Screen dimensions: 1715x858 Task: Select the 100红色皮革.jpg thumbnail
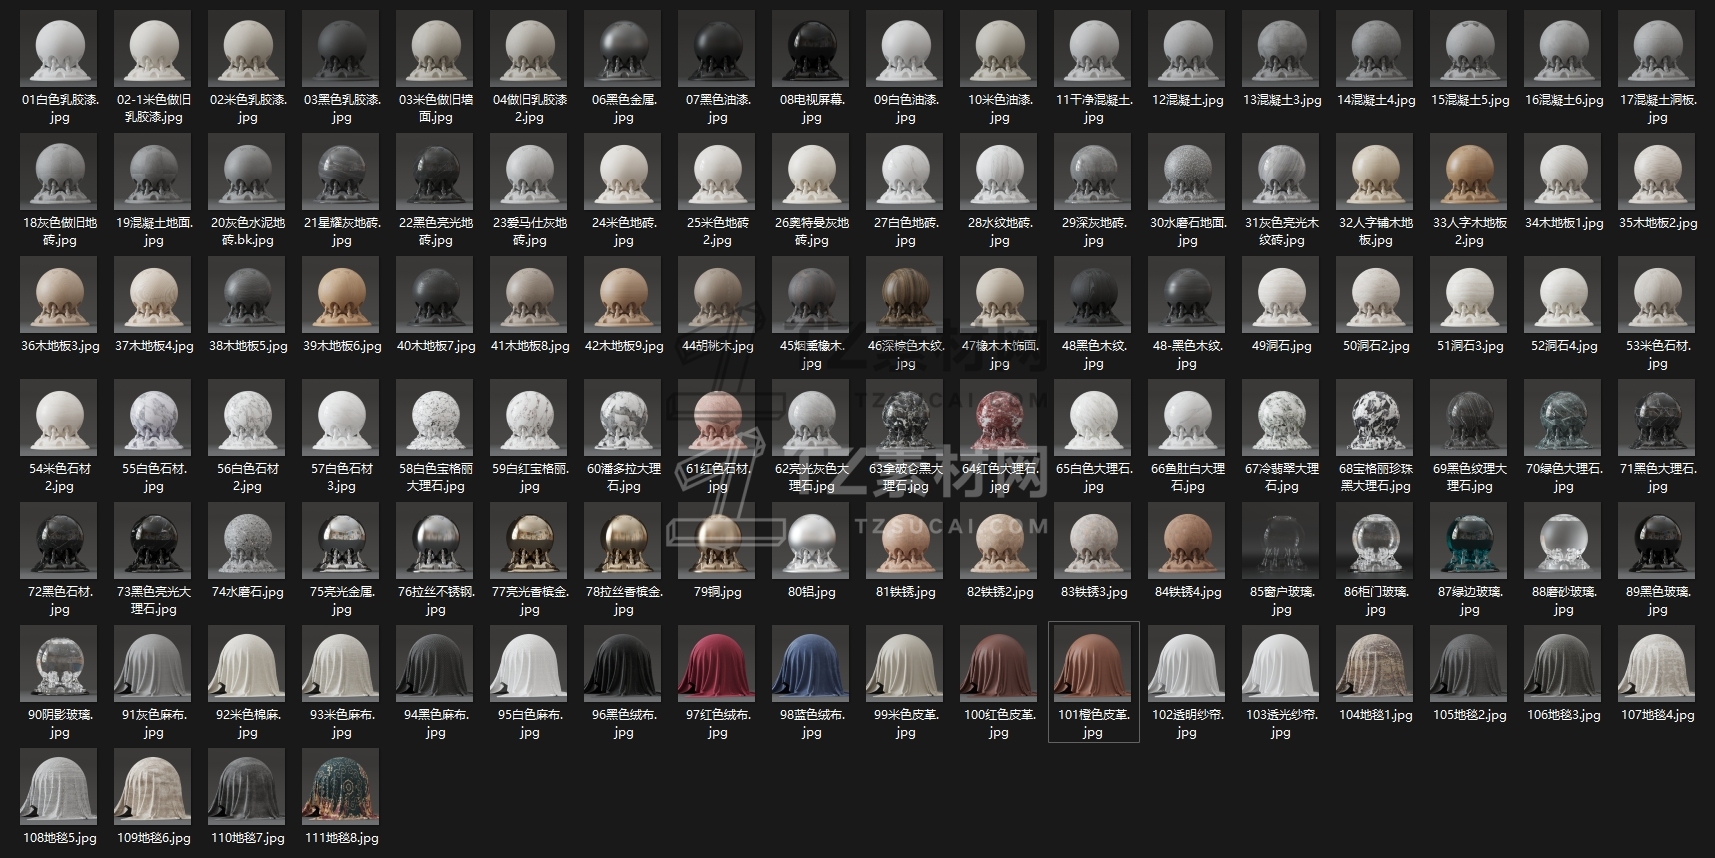999,664
